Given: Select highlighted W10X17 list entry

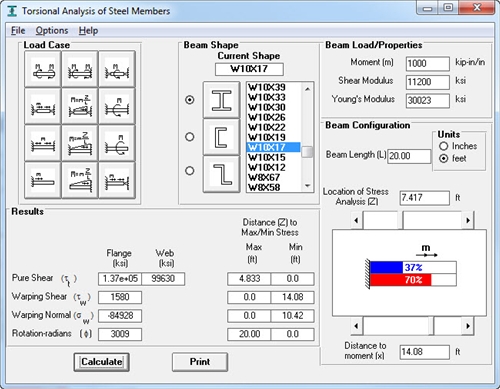Looking at the screenshot, I should pyautogui.click(x=274, y=147).
